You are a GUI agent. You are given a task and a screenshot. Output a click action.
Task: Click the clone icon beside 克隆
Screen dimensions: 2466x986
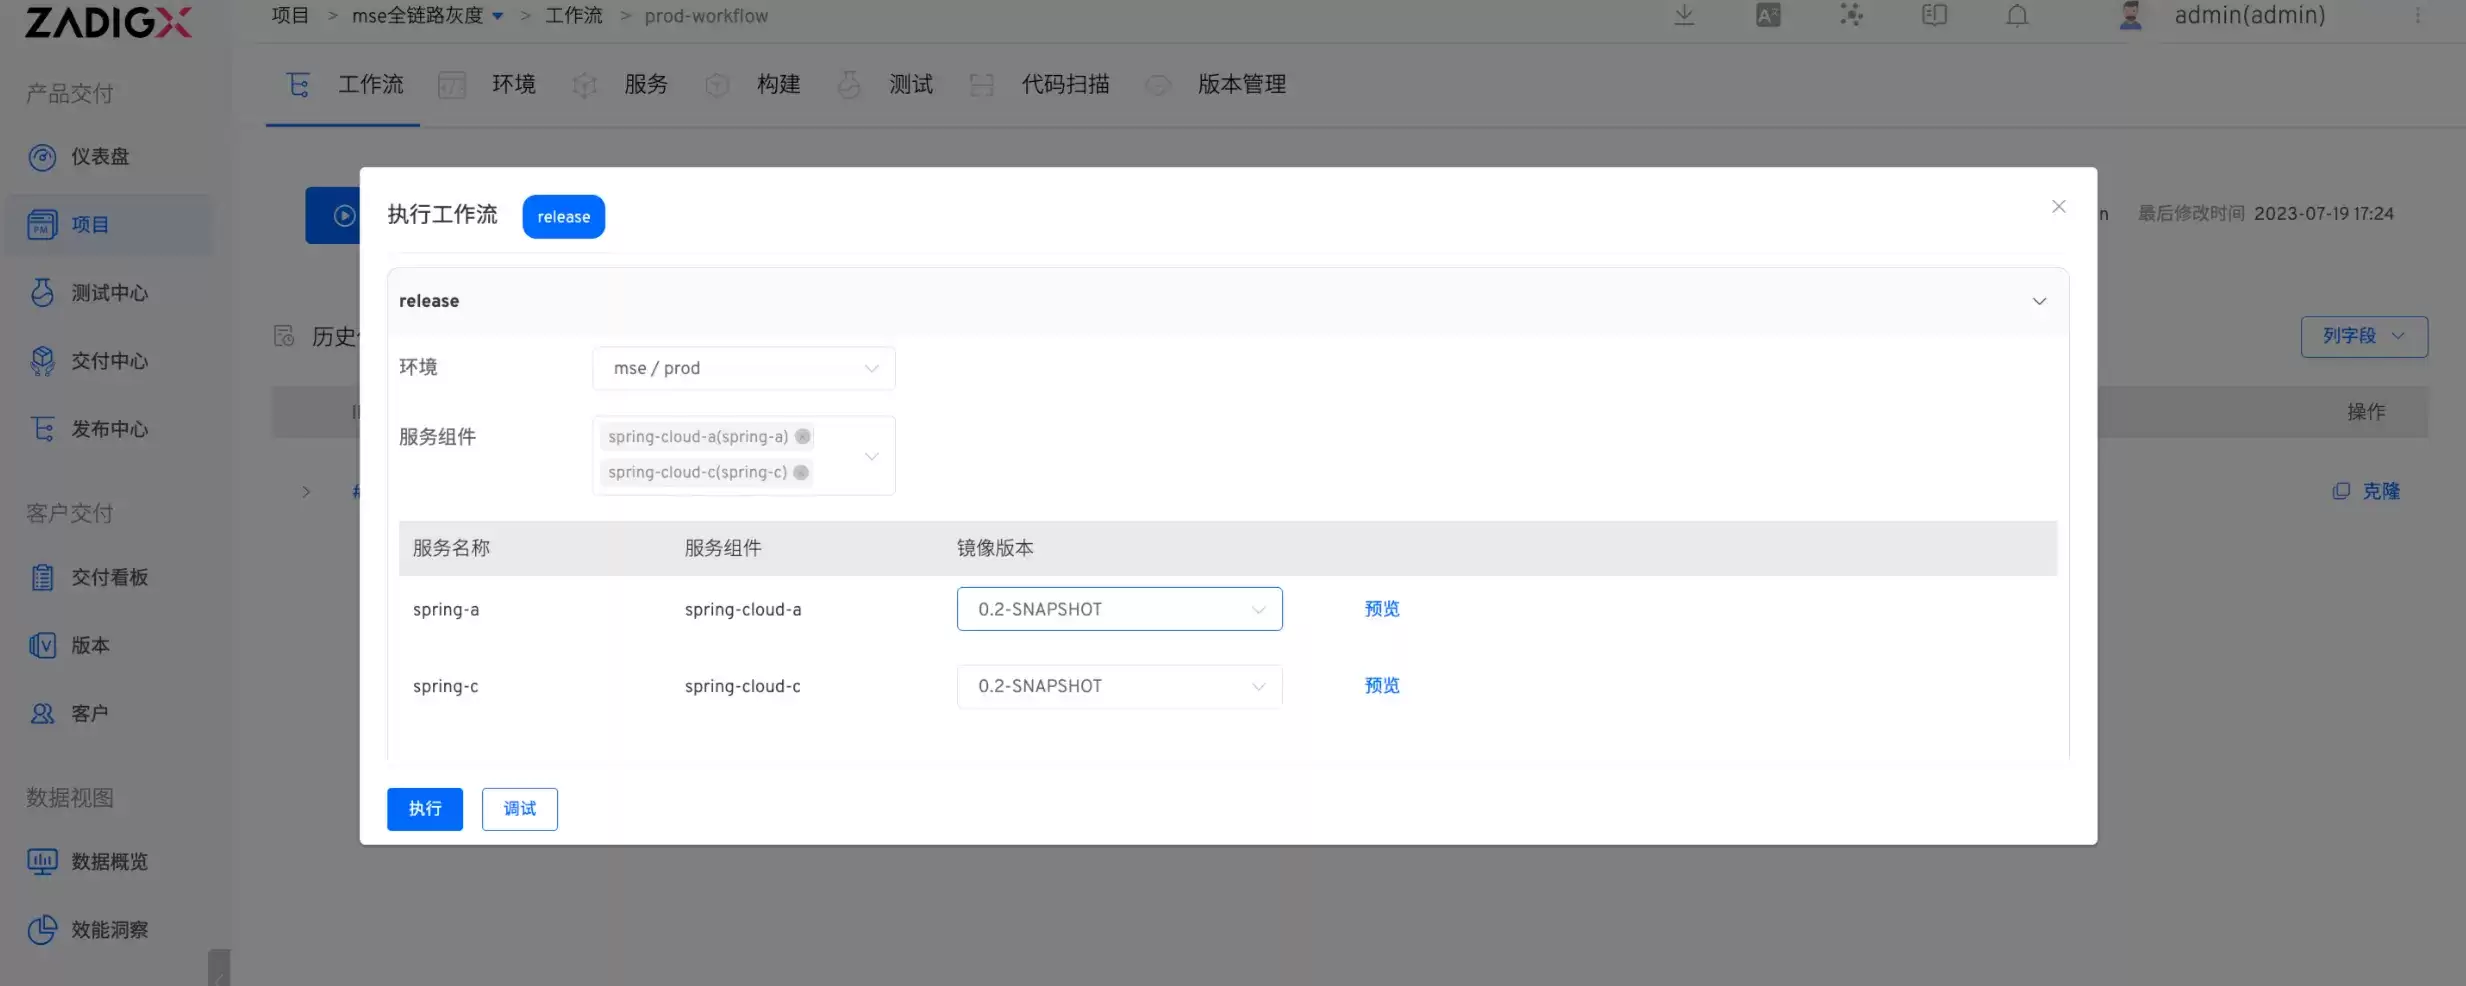[2341, 491]
